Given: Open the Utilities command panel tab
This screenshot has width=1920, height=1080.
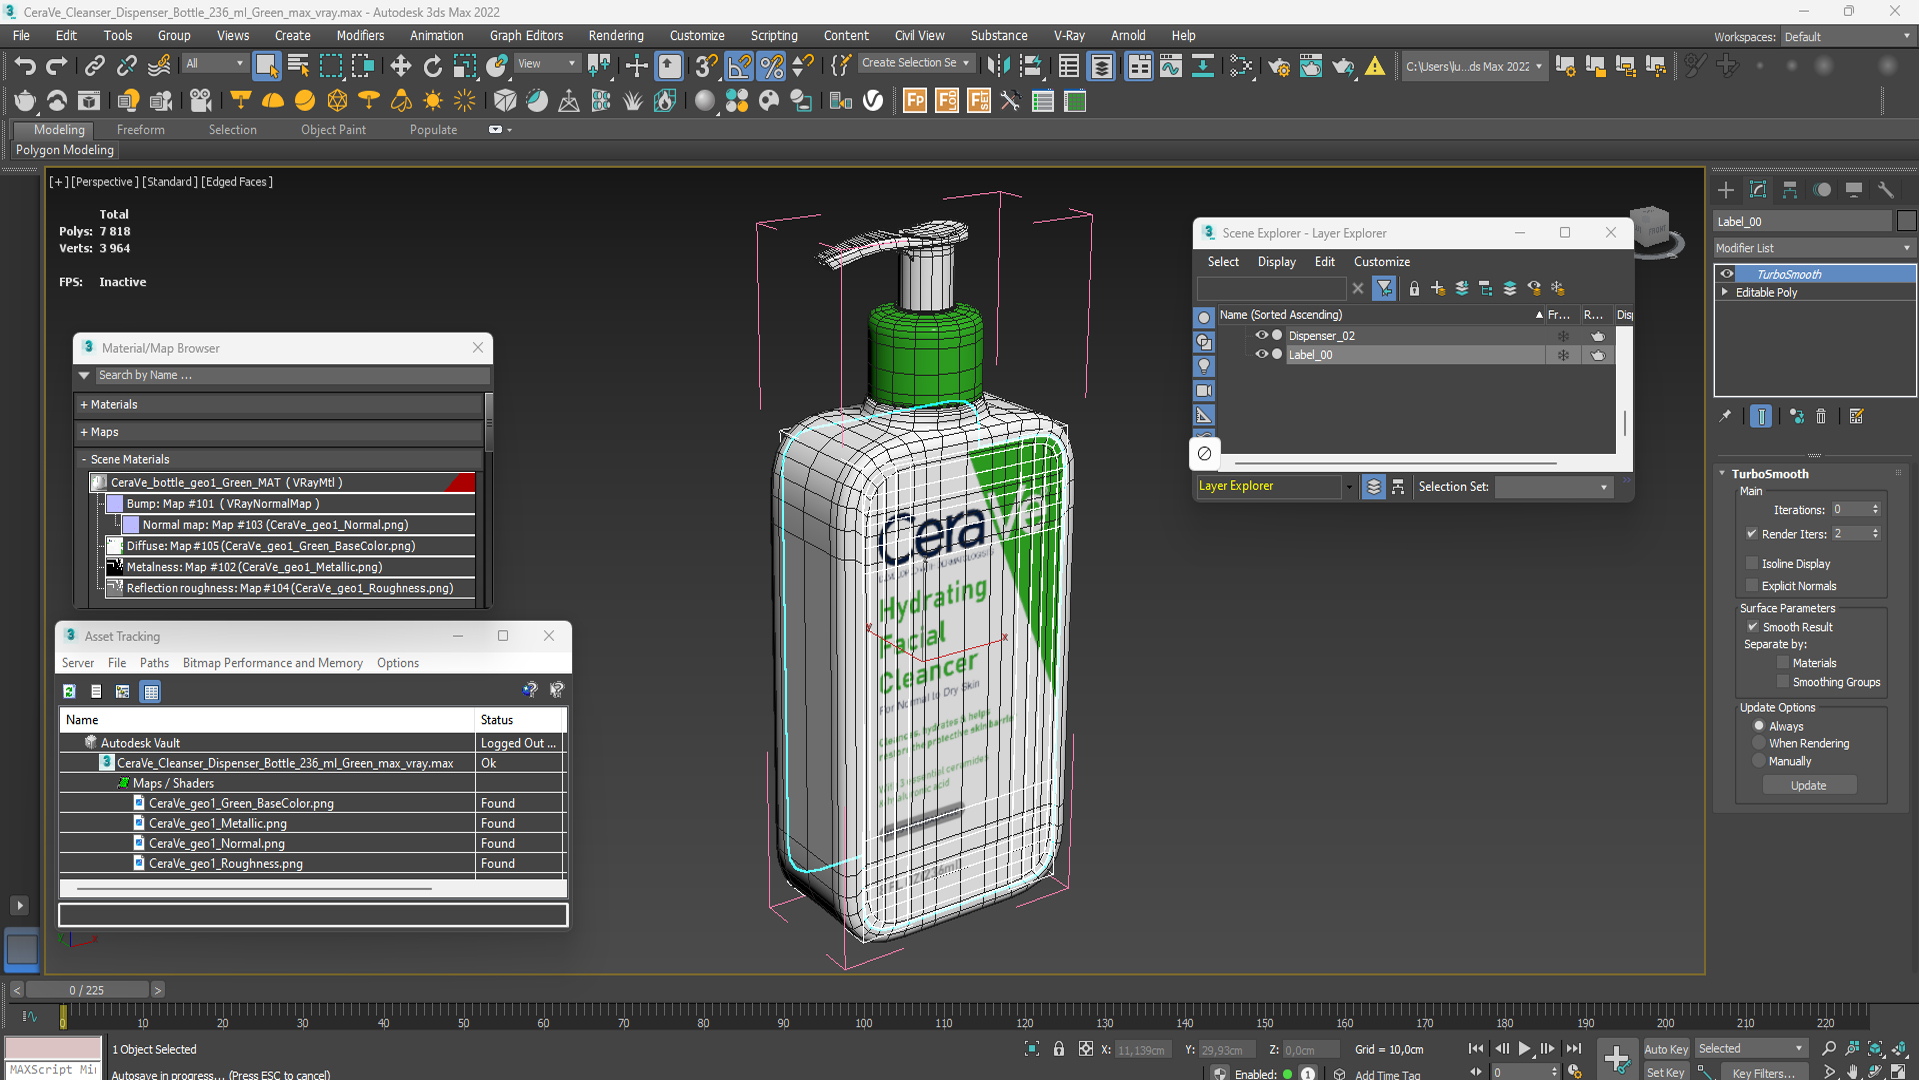Looking at the screenshot, I should point(1886,190).
